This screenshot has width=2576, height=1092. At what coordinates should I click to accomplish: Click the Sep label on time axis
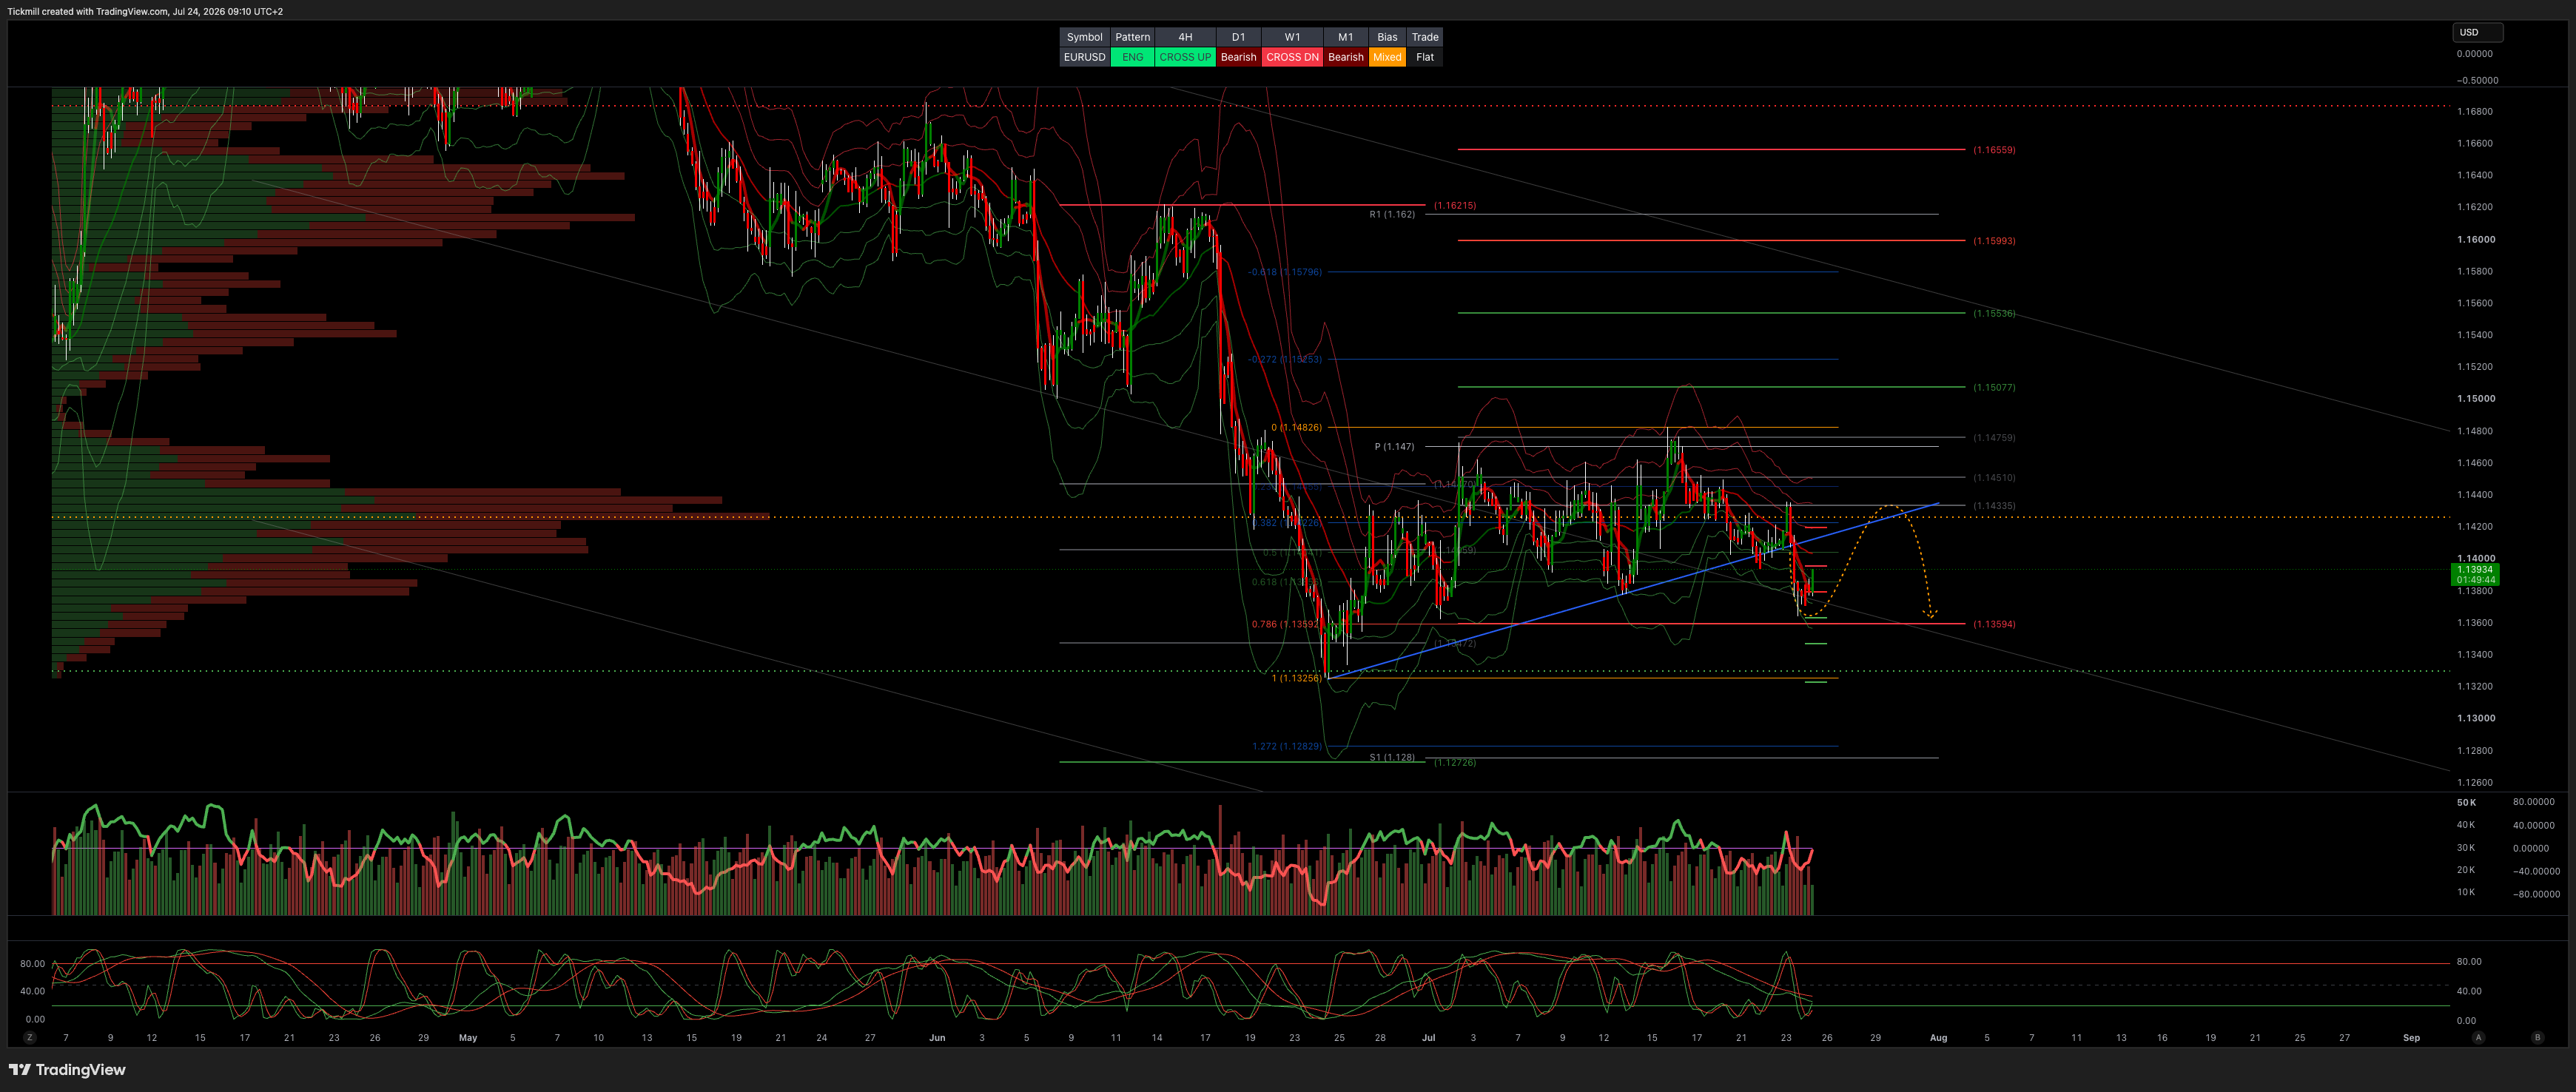pyautogui.click(x=2411, y=1038)
